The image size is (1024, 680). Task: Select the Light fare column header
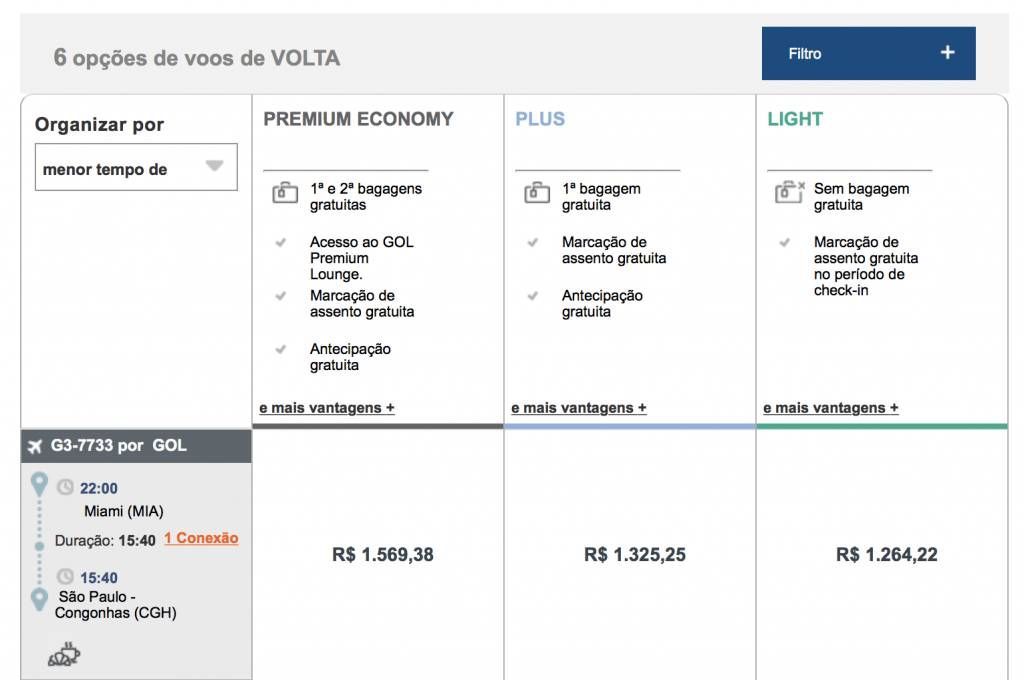click(x=795, y=119)
